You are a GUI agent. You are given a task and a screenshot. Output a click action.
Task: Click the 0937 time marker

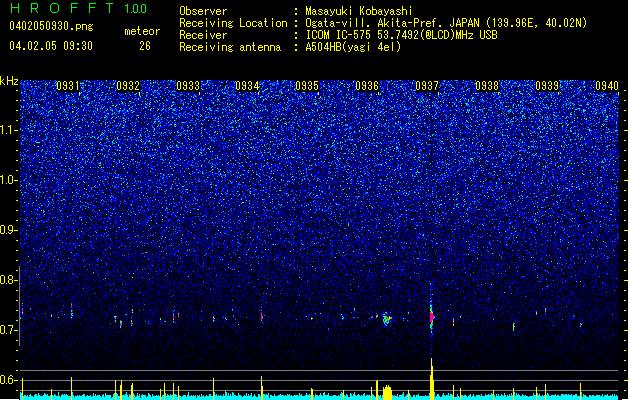click(427, 86)
